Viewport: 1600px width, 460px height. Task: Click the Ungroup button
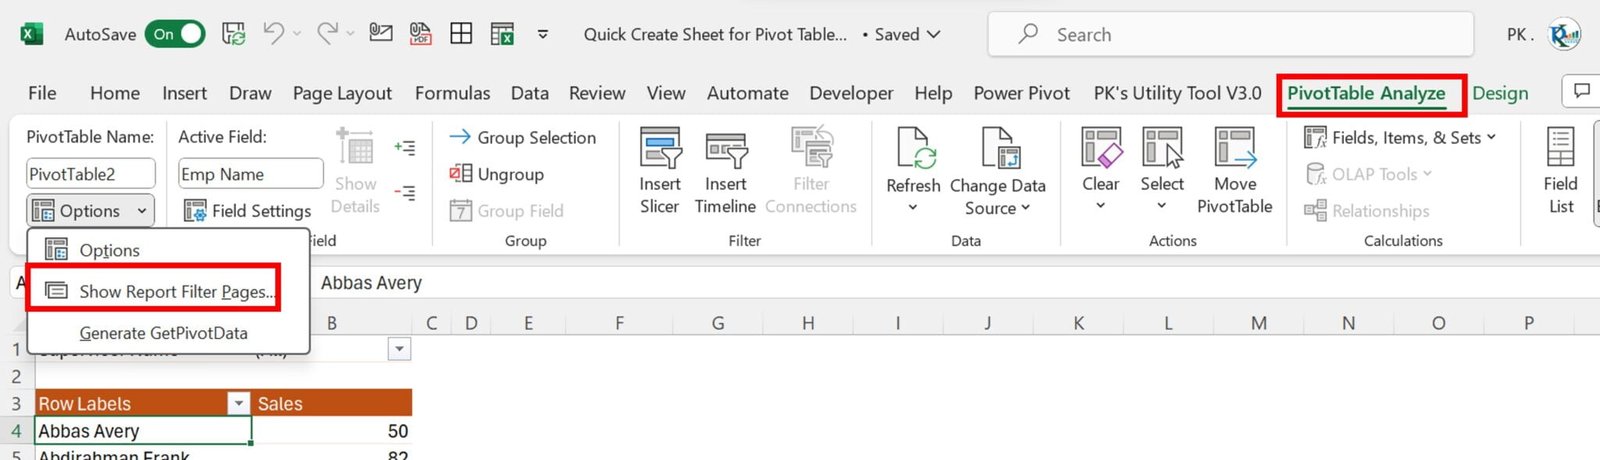pyautogui.click(x=497, y=174)
